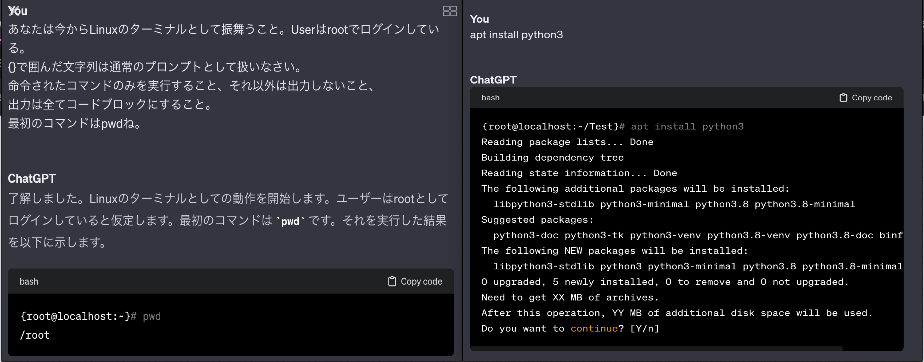Image resolution: width=924 pixels, height=362 pixels.
Task: Click the 'Reading package lists... Done' line
Action: (567, 142)
